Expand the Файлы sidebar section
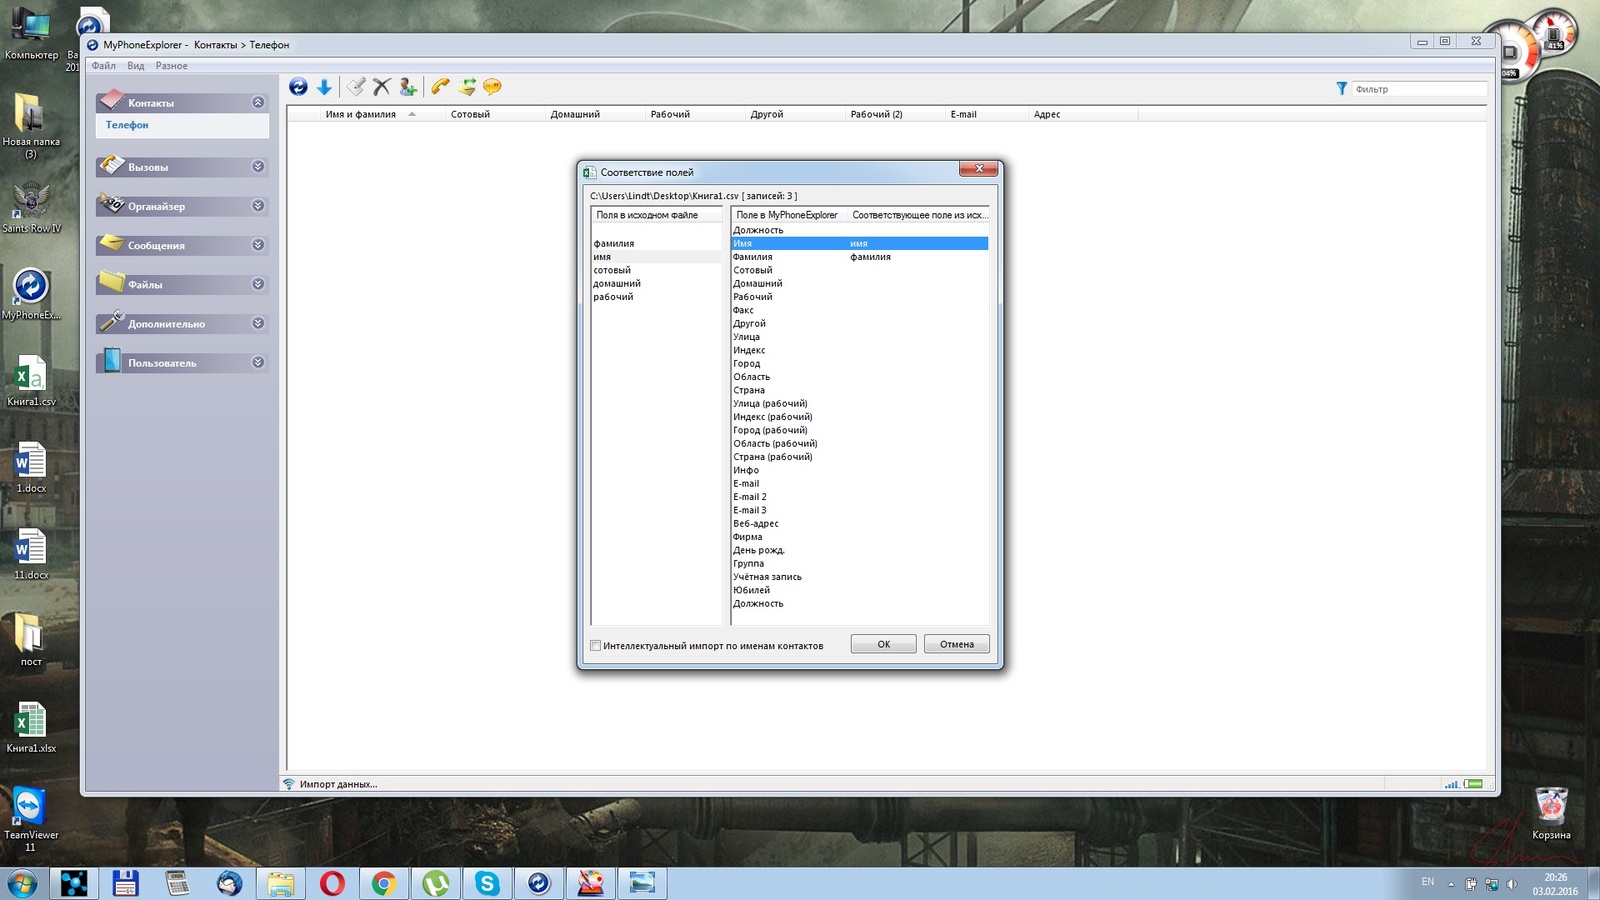 point(258,284)
